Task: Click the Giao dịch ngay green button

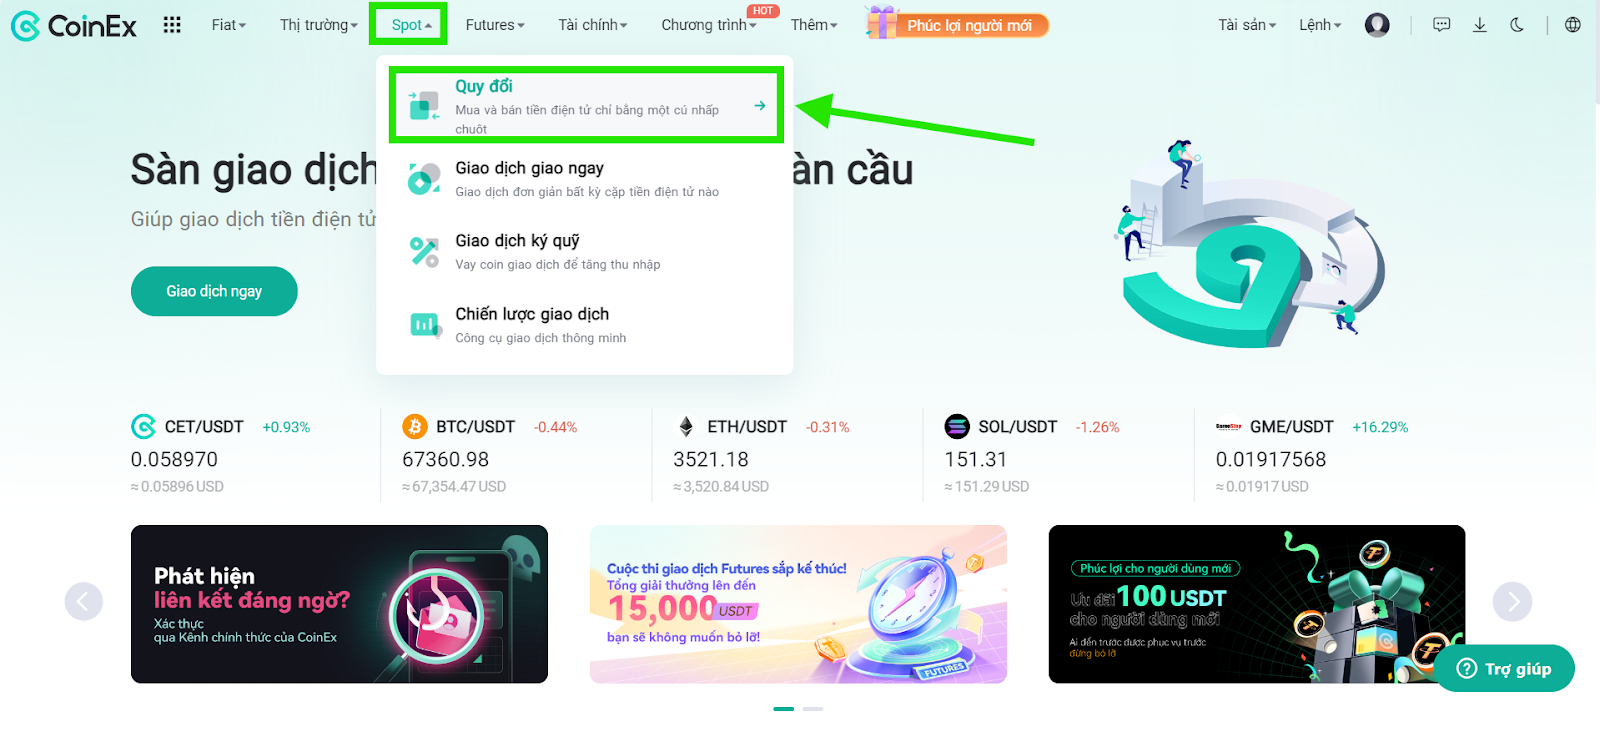Action: pyautogui.click(x=214, y=291)
